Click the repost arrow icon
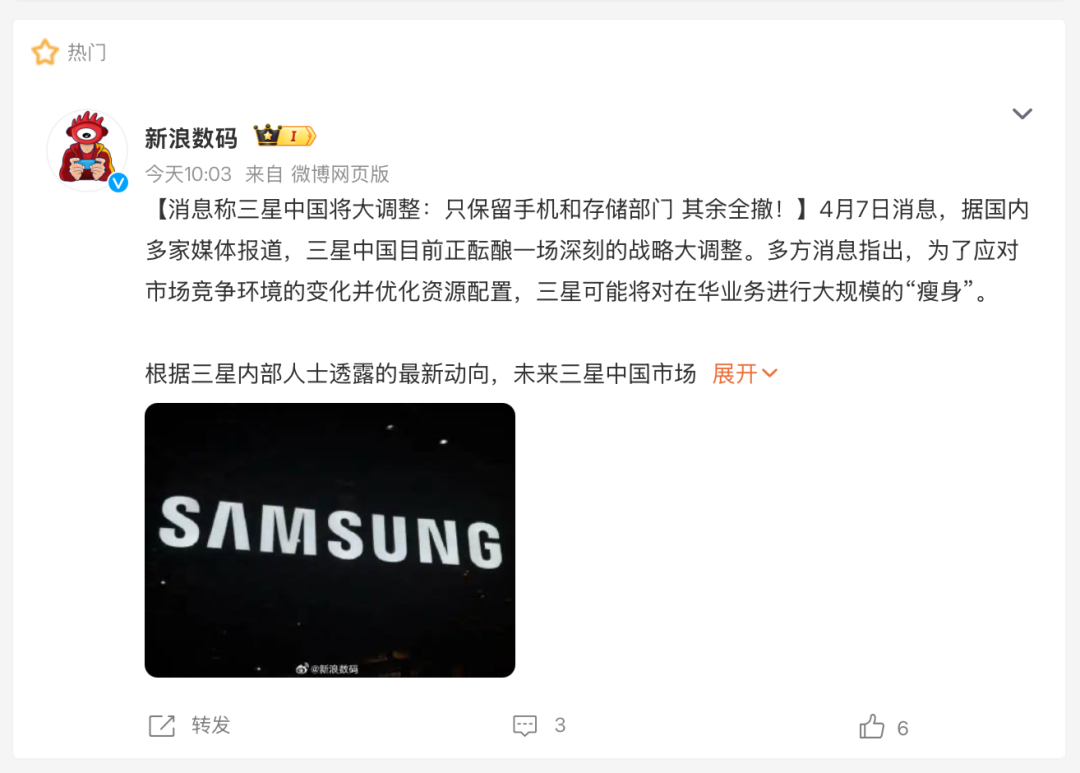Screen dimensions: 1080x773 [162, 725]
